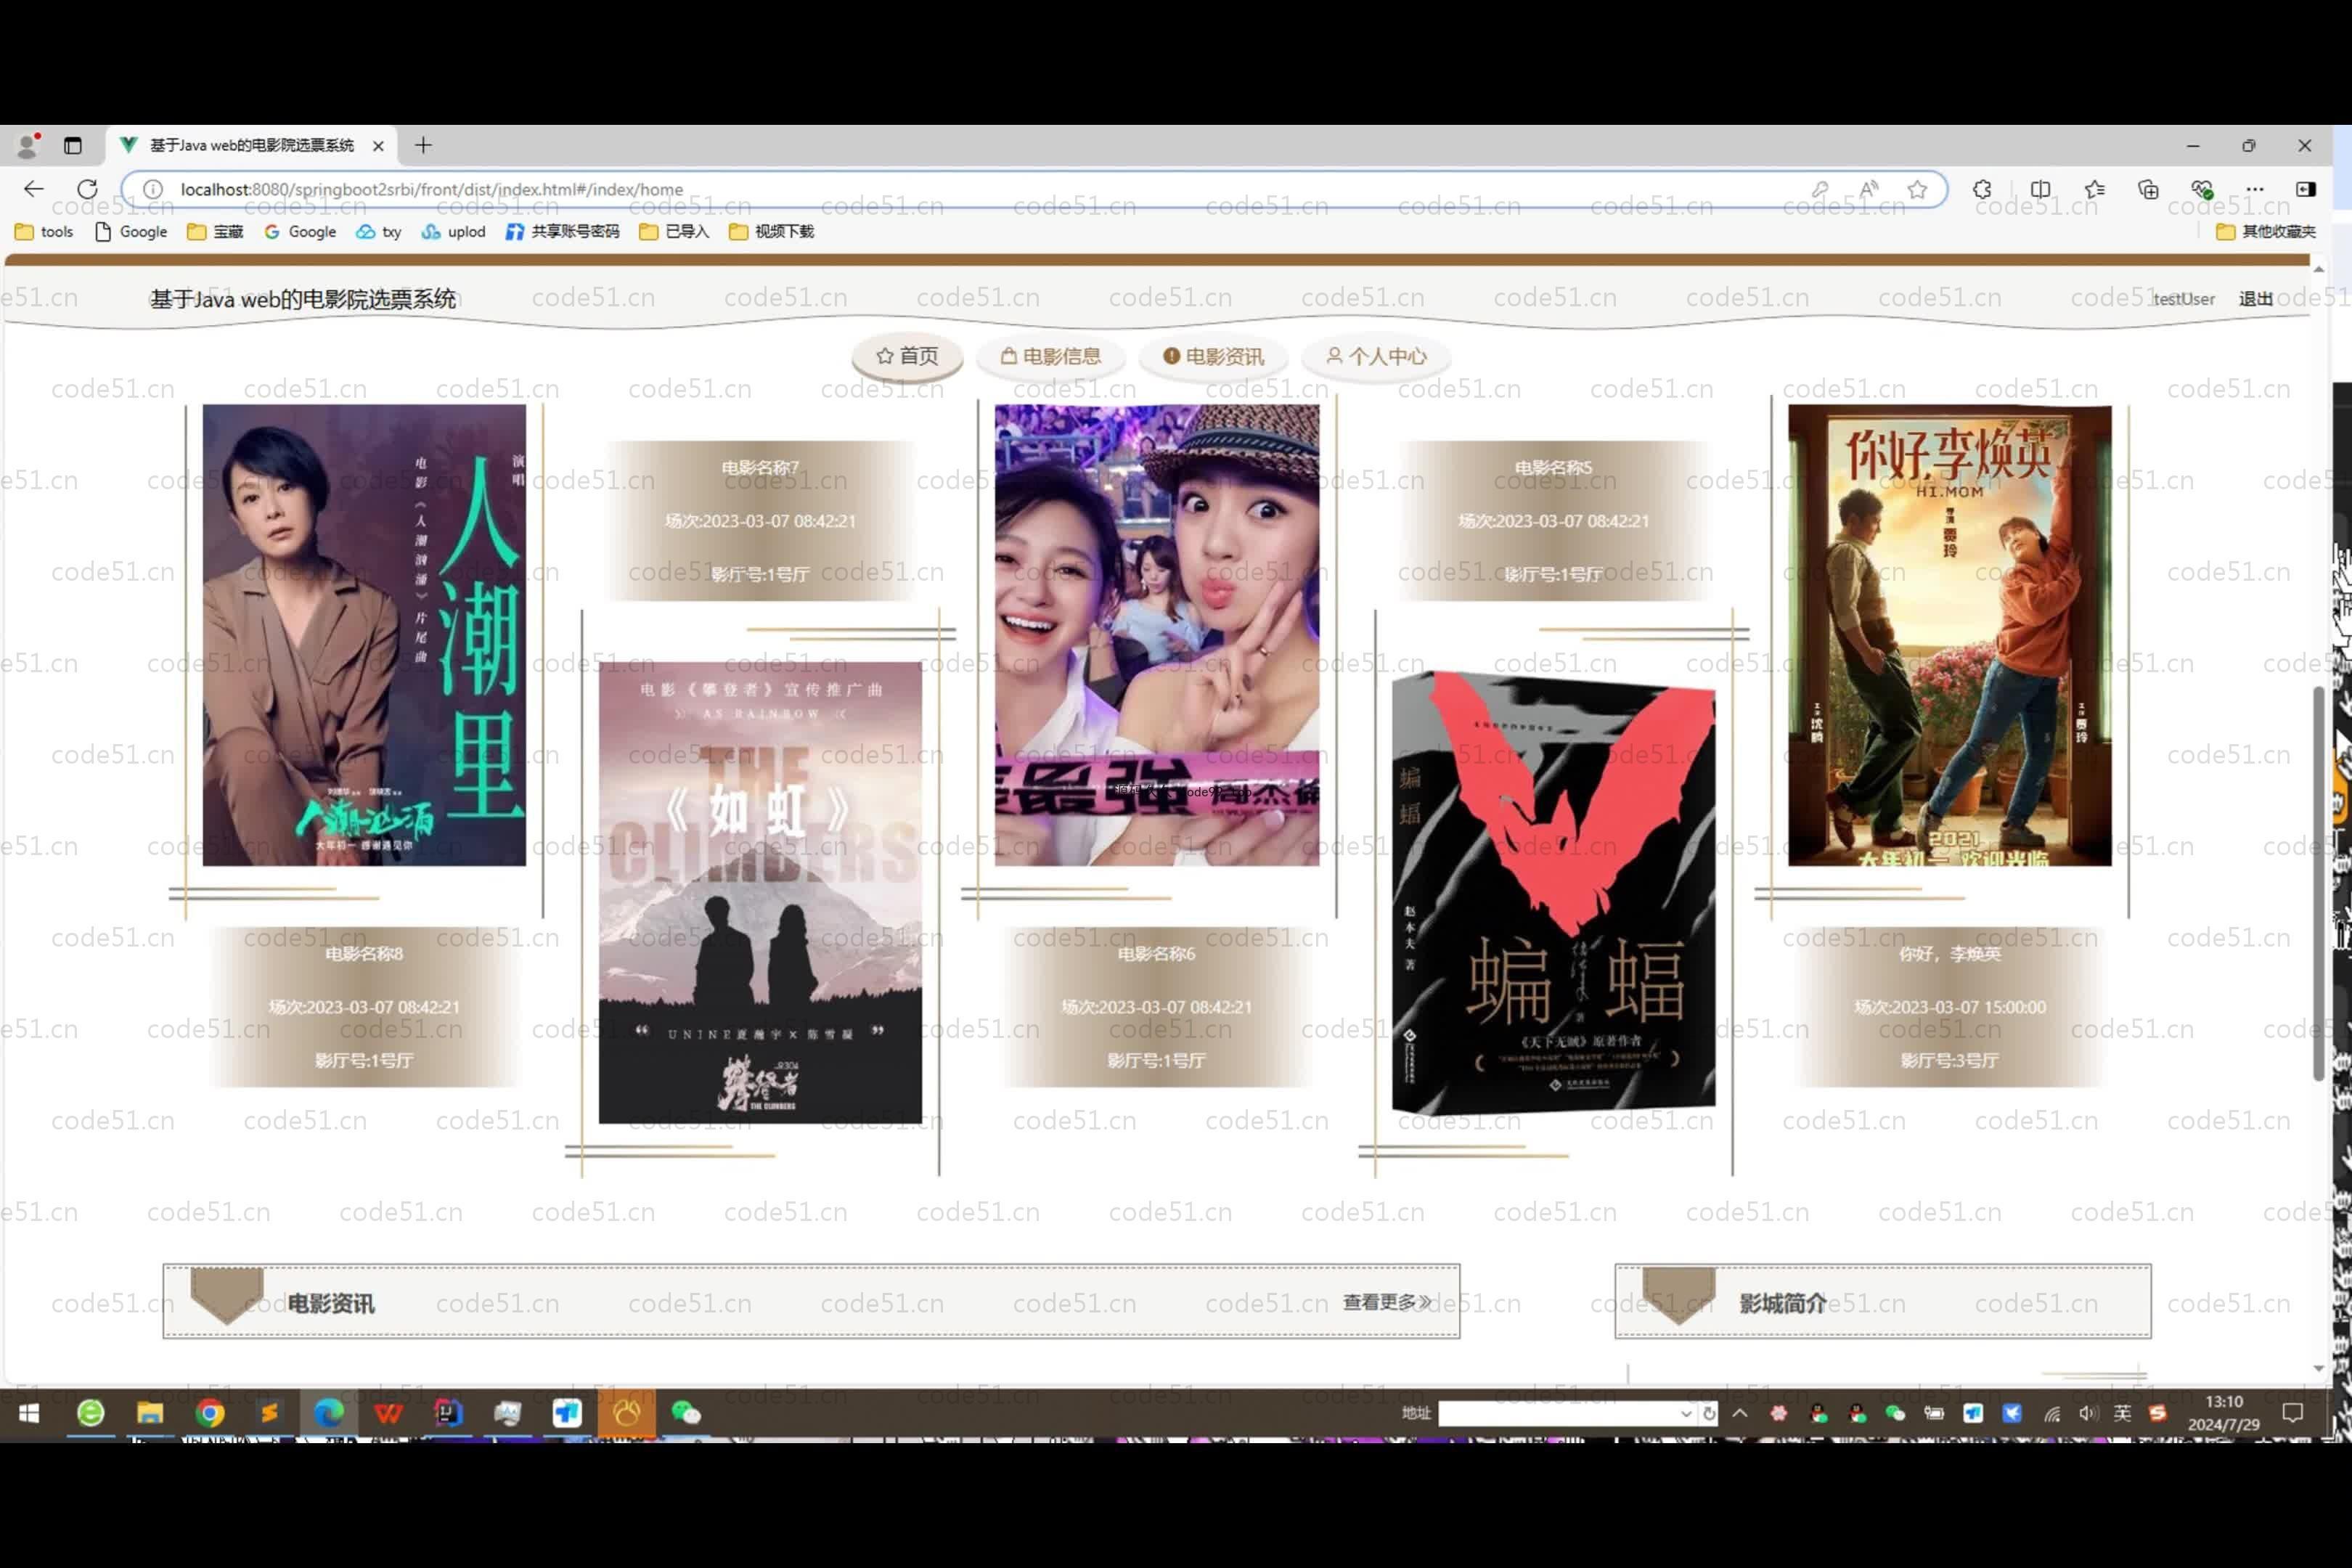
Task: Open the notification center icon
Action: [x=2292, y=1413]
